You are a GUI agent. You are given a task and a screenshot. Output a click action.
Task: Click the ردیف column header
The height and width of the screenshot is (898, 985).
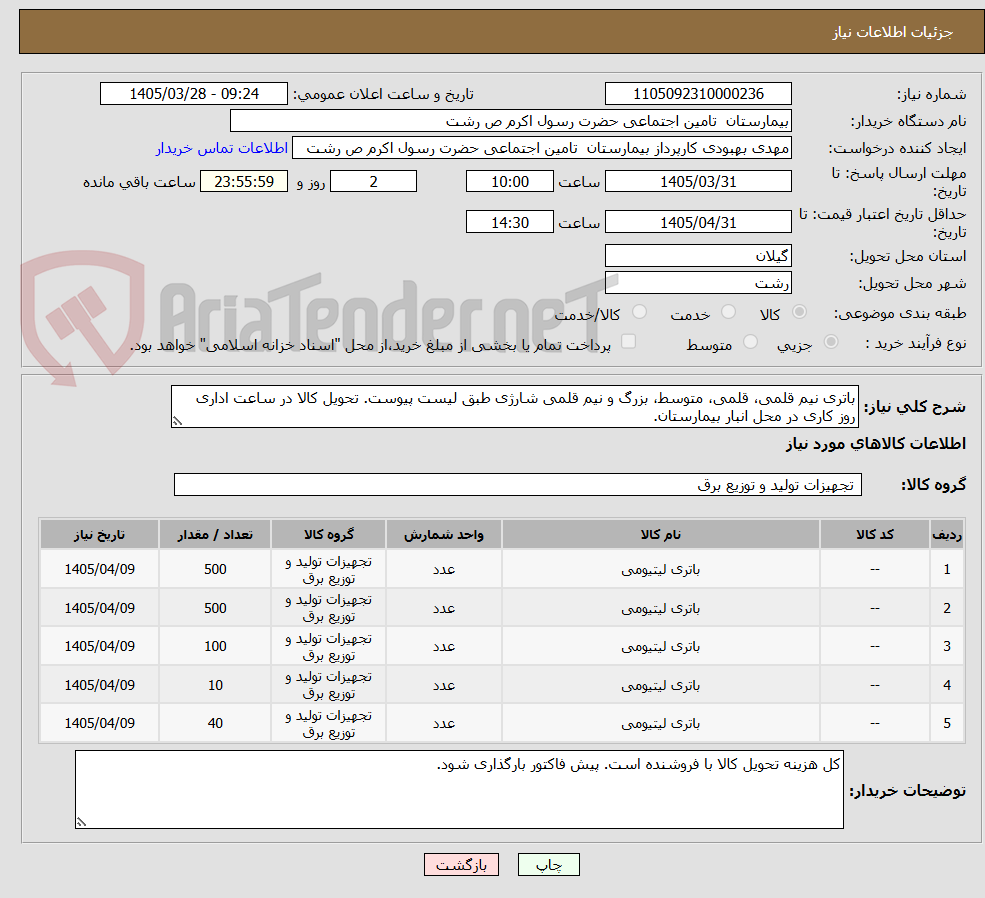947,535
